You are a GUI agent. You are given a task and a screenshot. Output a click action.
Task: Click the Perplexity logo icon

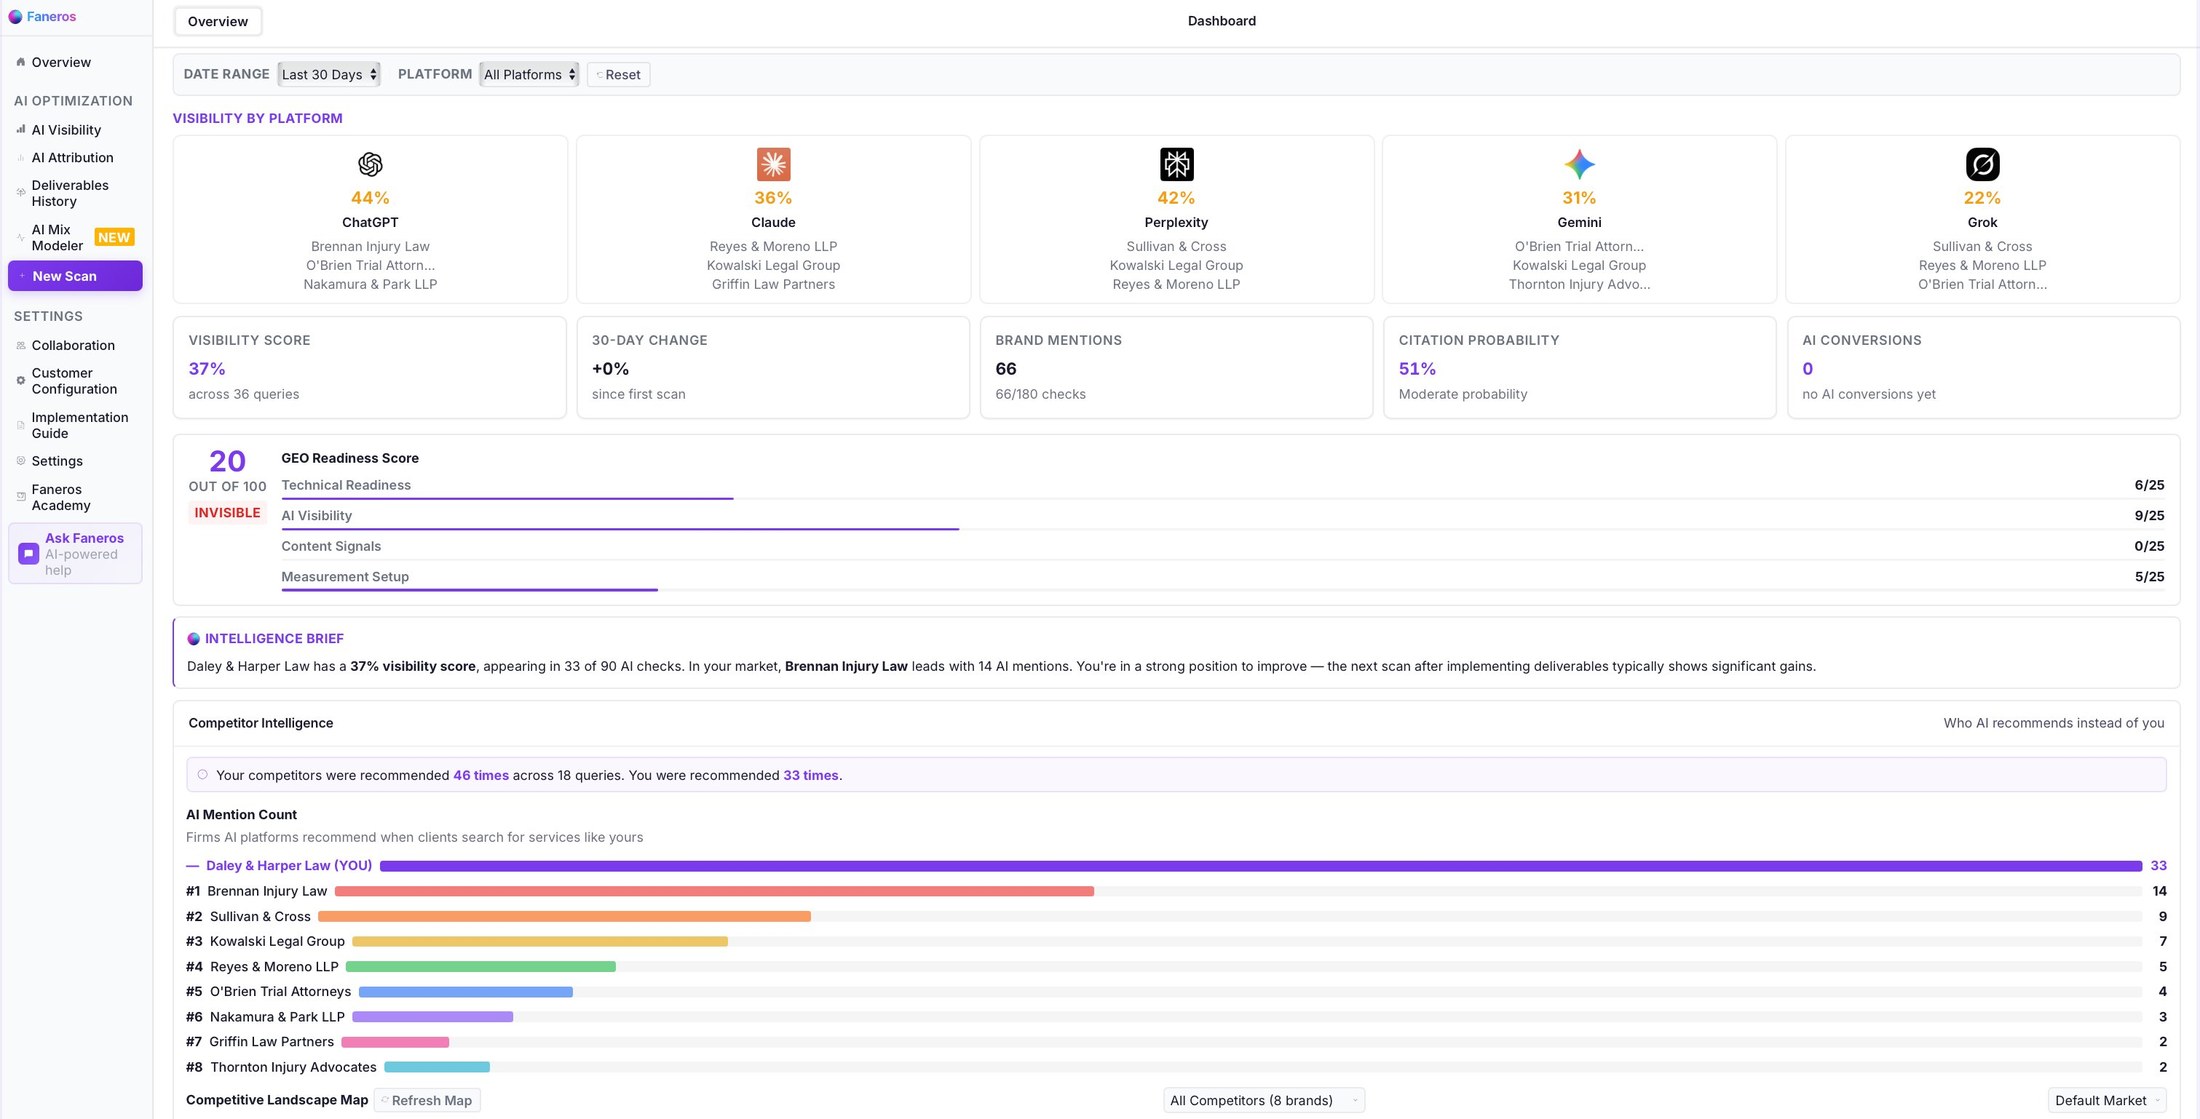pyautogui.click(x=1176, y=164)
